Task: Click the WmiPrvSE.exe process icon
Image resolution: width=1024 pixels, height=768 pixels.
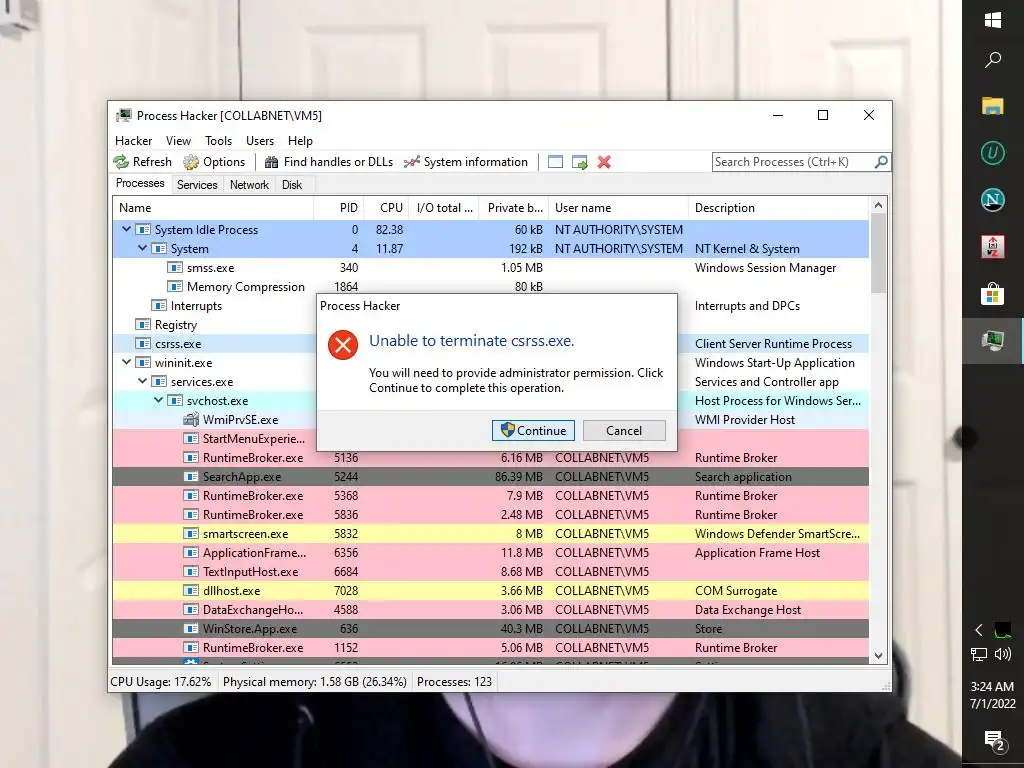Action: 191,419
